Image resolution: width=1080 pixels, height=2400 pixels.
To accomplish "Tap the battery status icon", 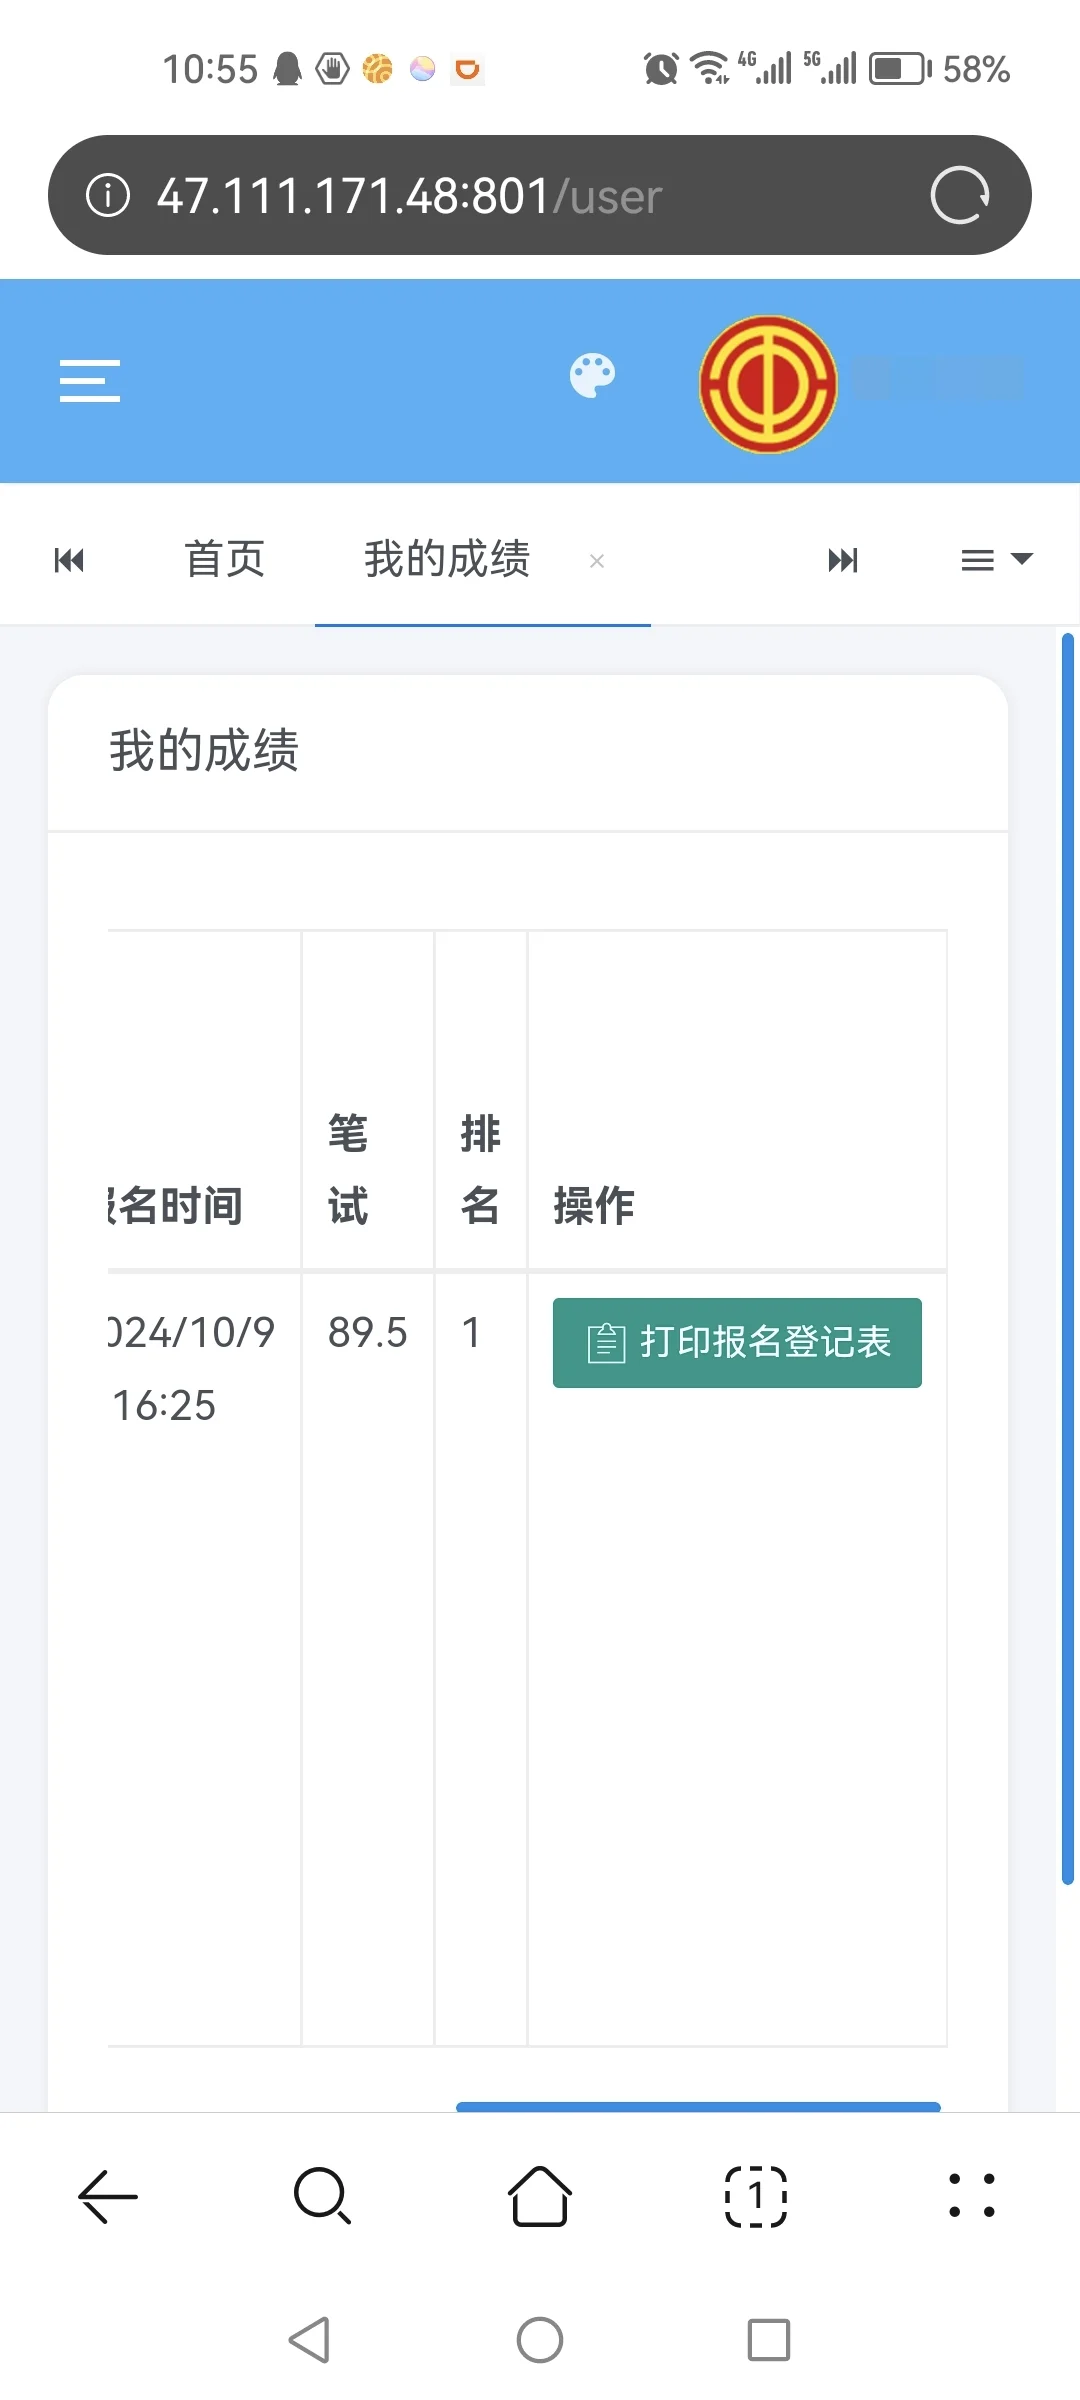I will [900, 69].
